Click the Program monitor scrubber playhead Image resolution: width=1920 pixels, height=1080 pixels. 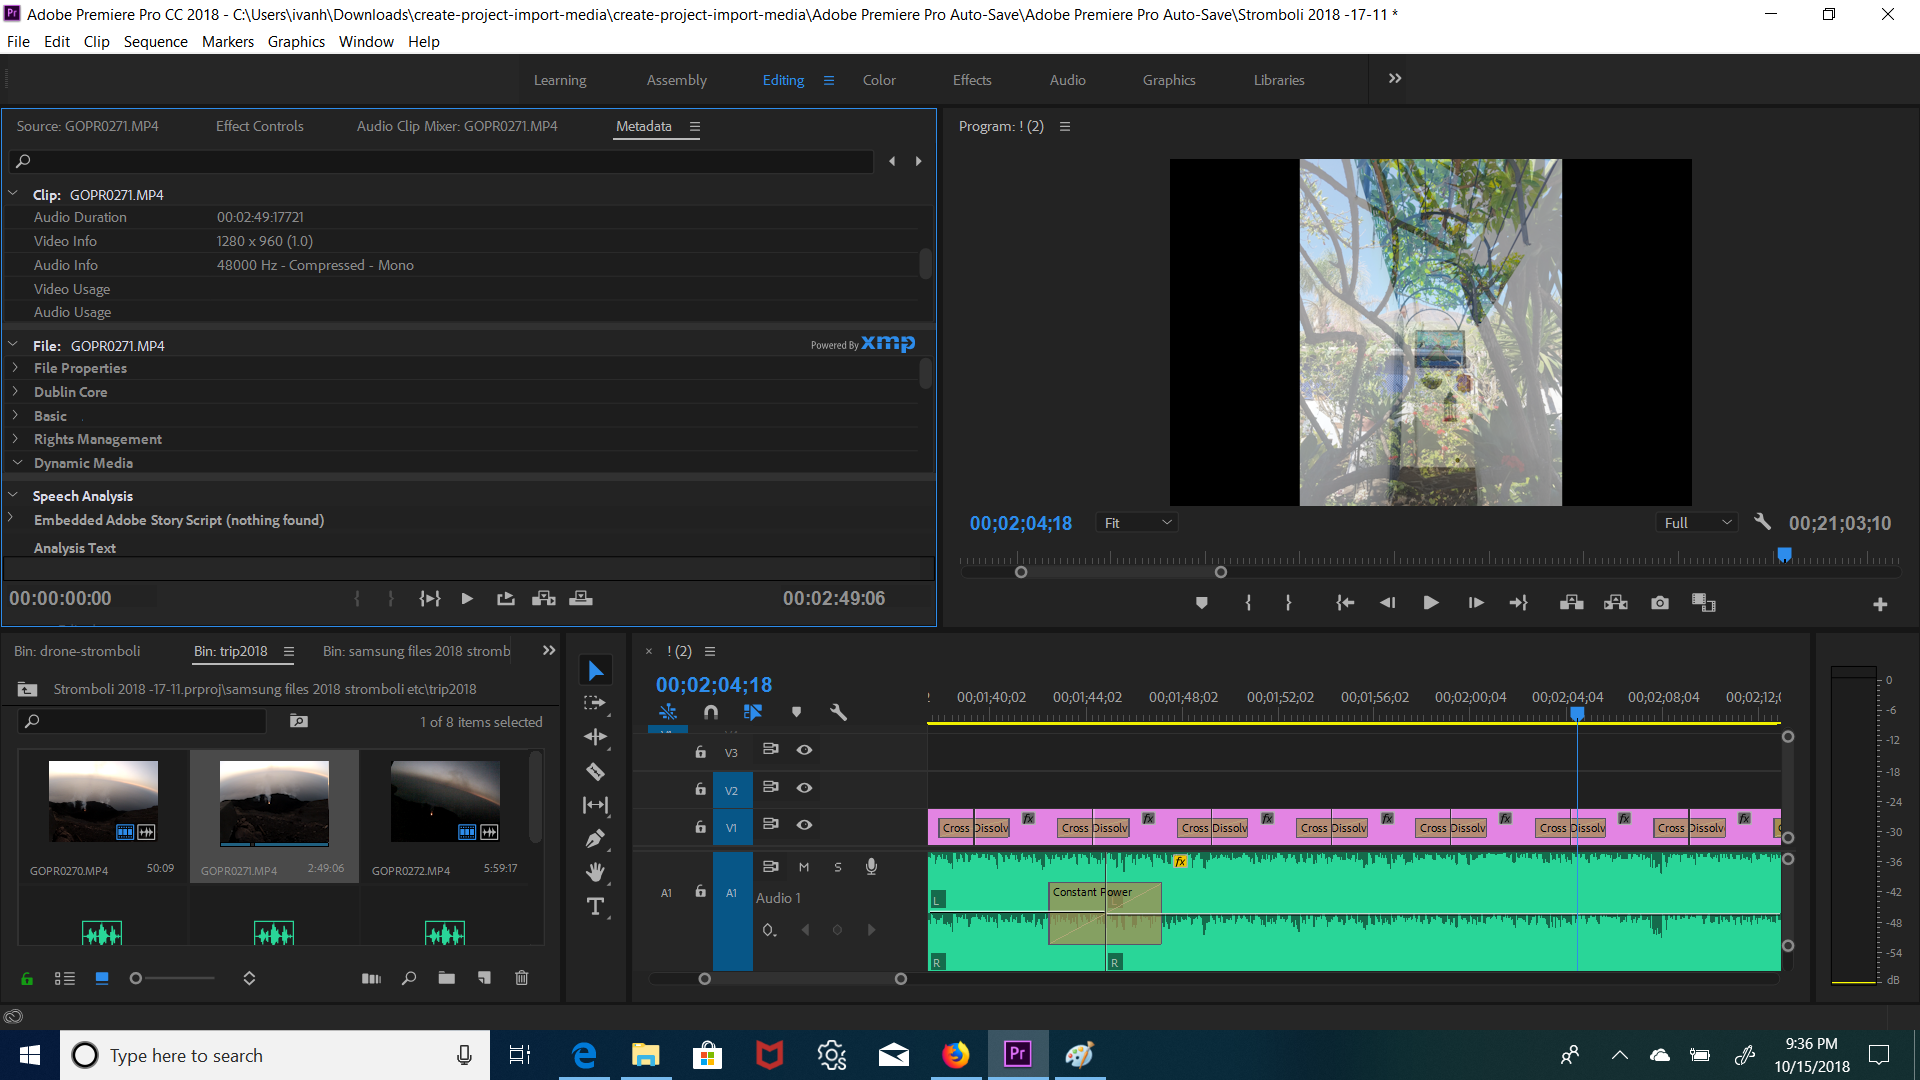(1784, 554)
